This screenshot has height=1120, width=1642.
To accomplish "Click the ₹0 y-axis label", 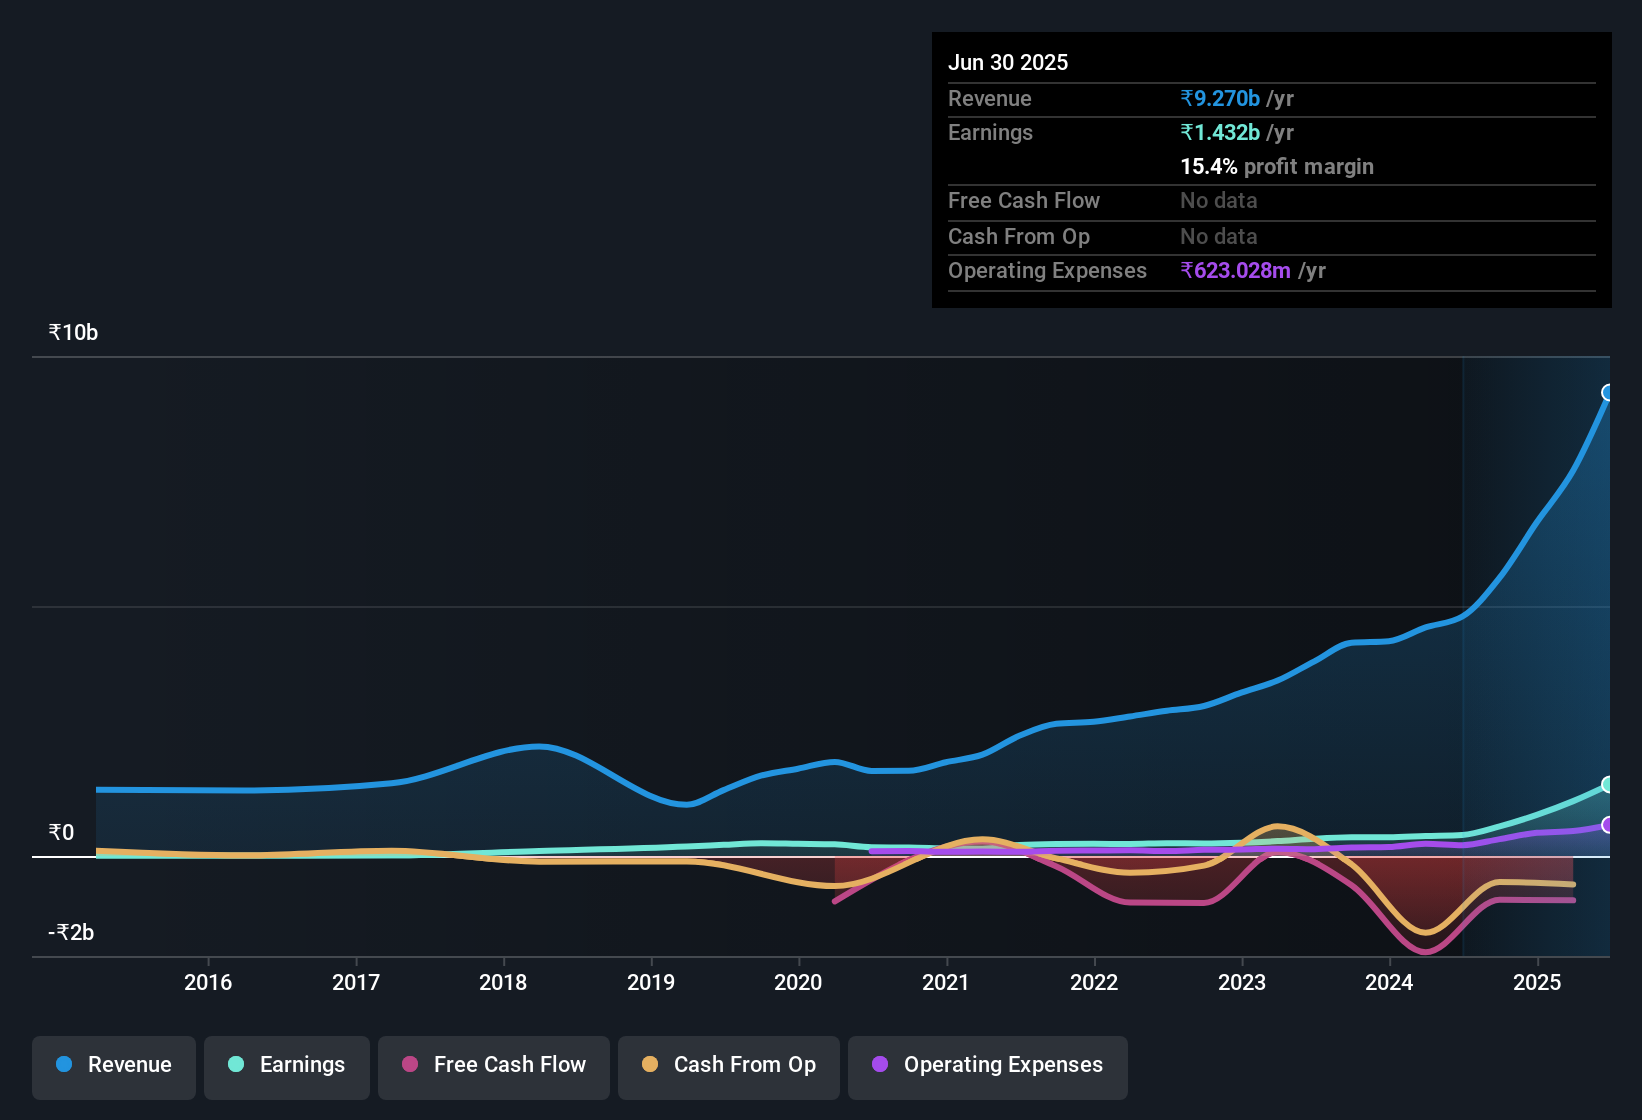I will (61, 833).
